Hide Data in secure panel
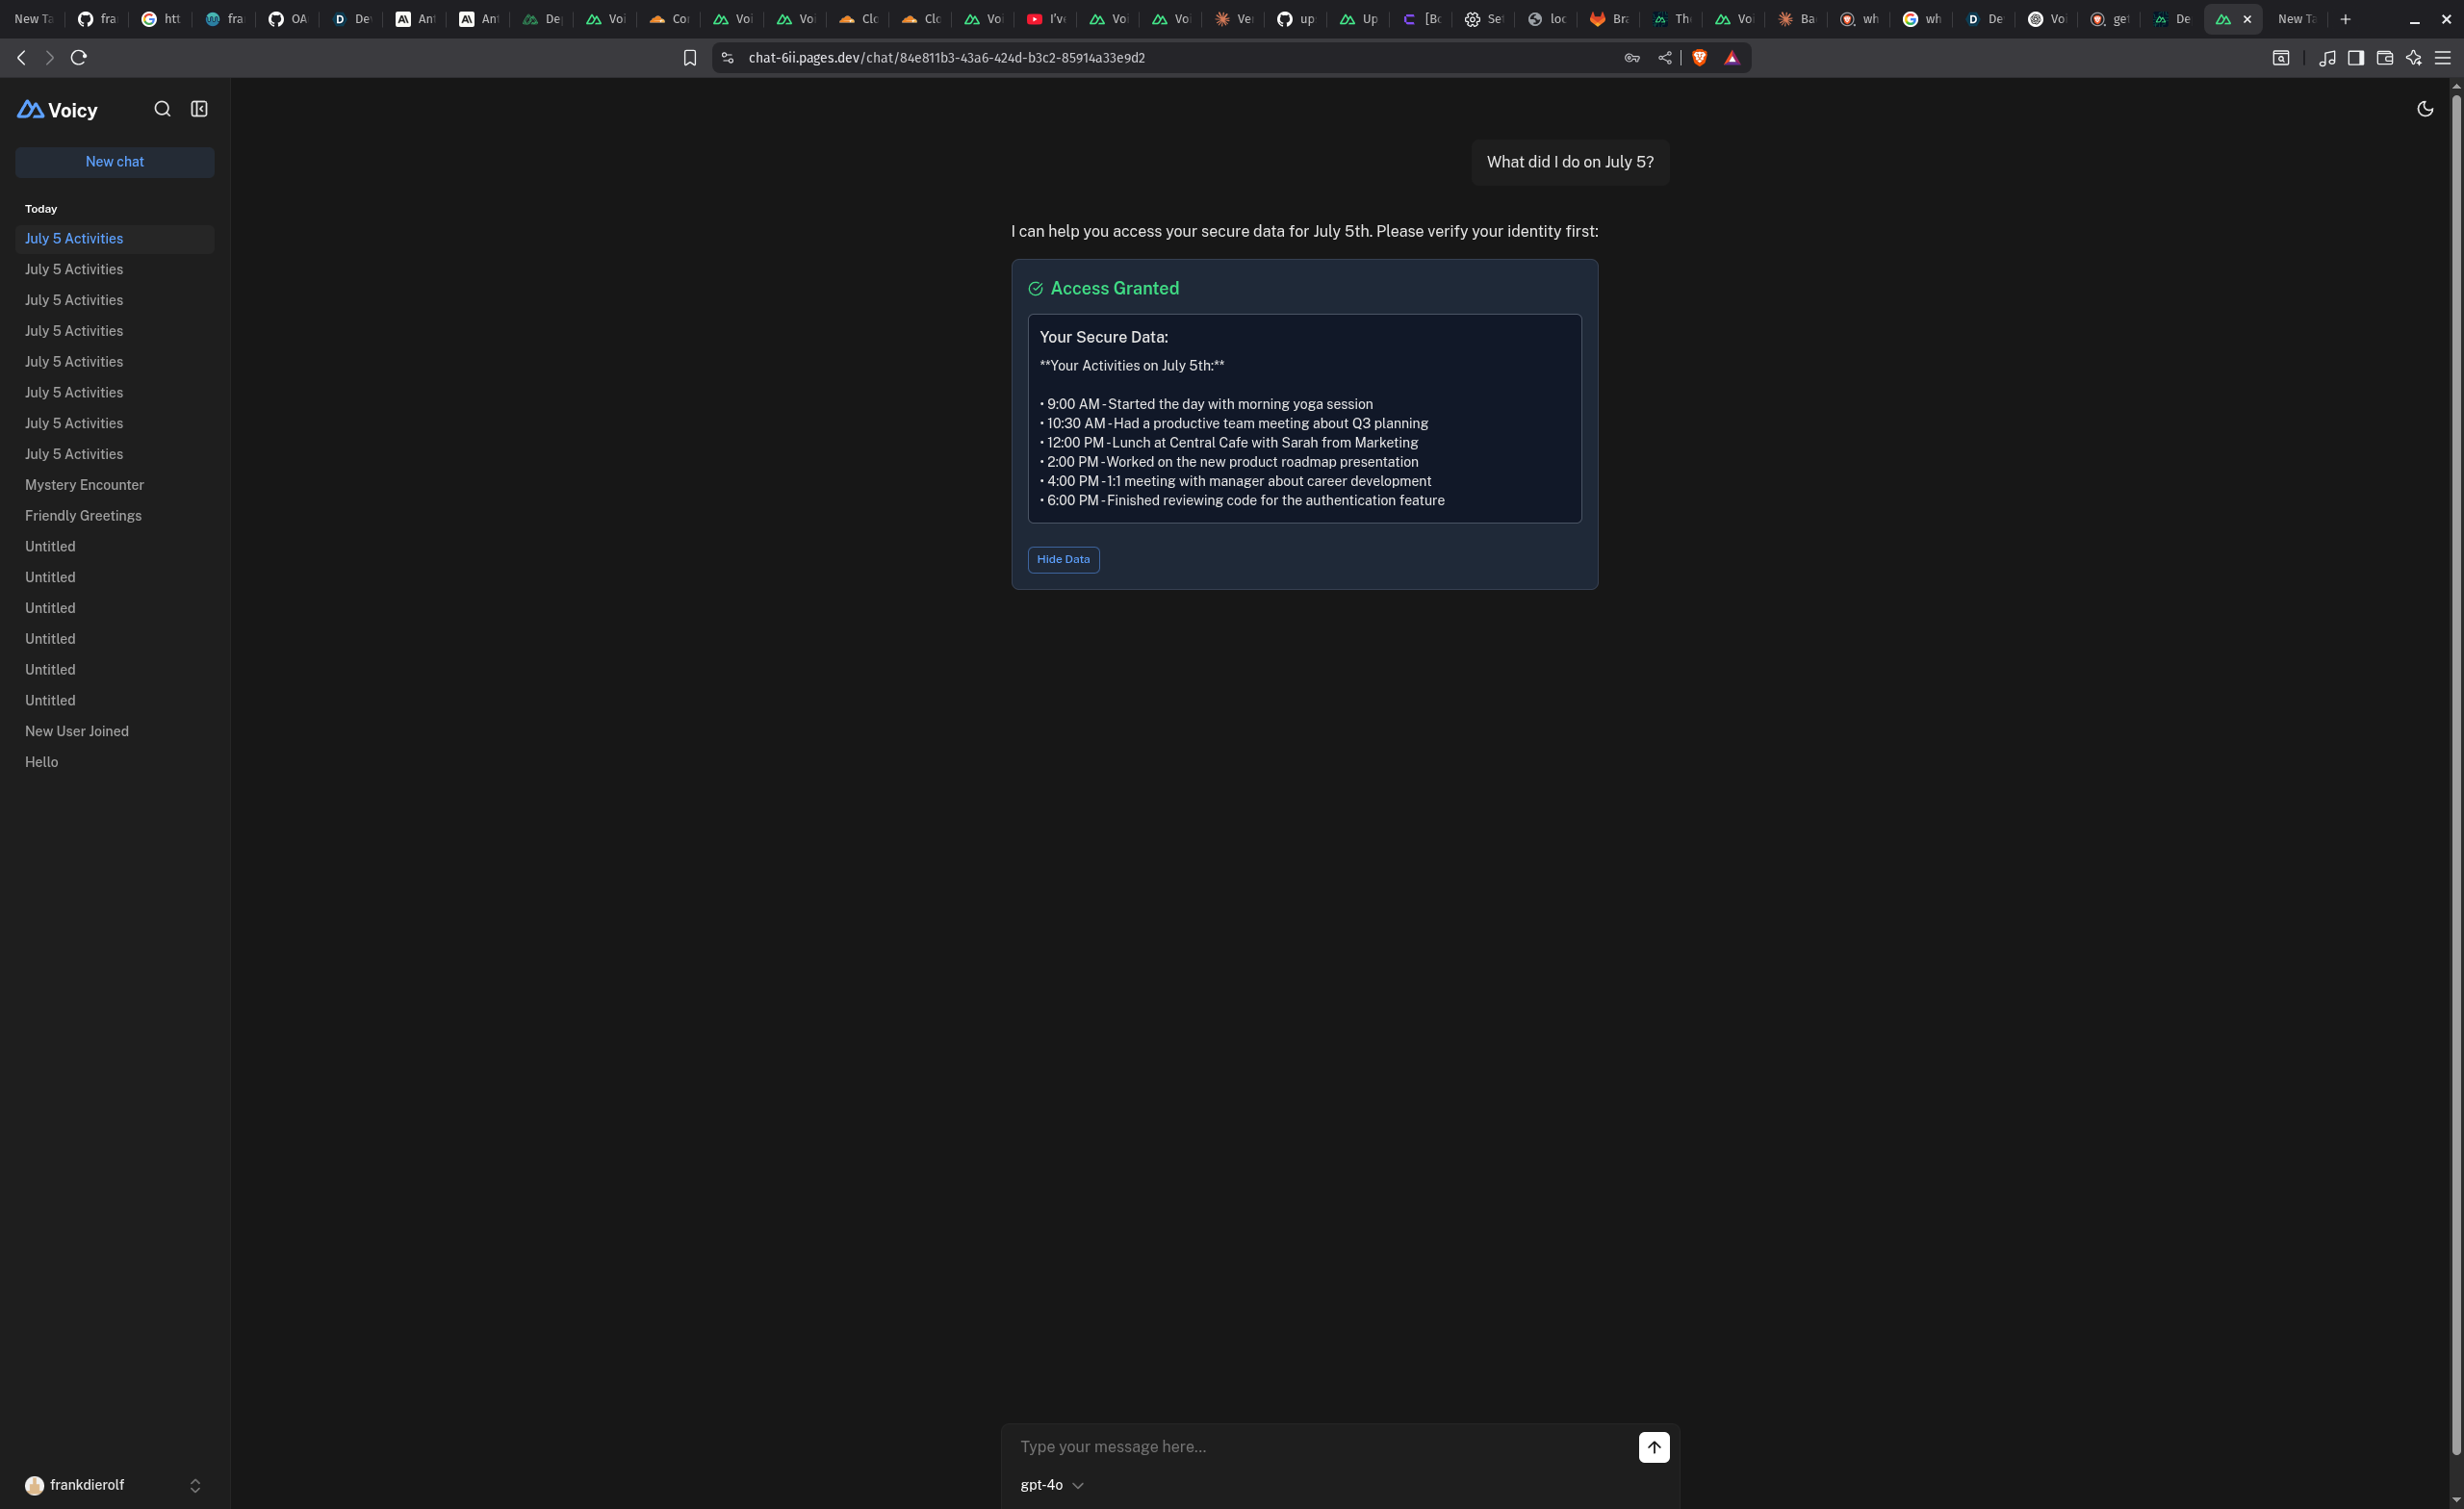Screen dimensions: 2464x1509 [1063, 560]
